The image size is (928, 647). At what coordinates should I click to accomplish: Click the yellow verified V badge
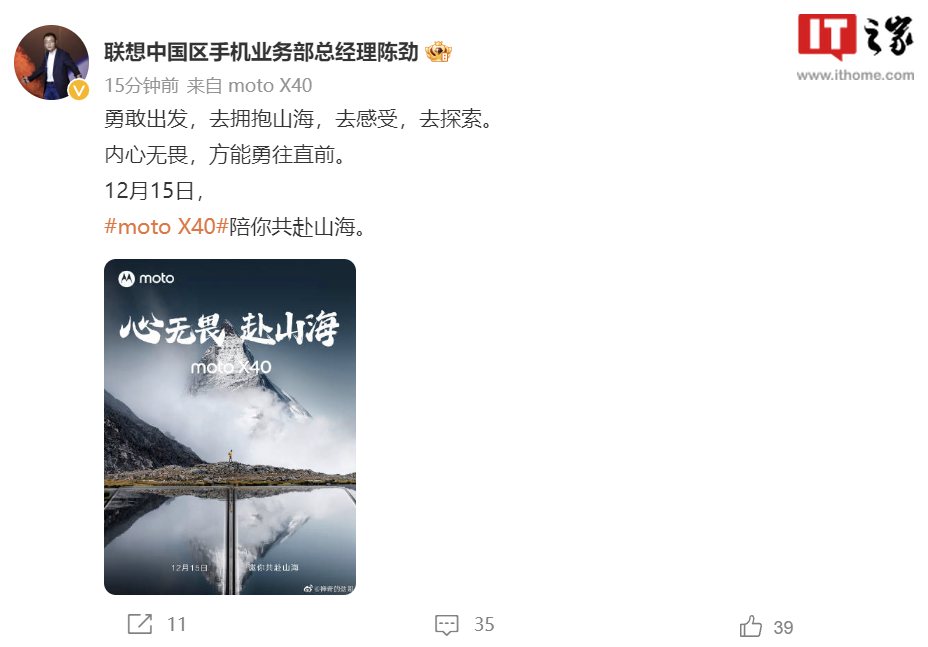click(x=79, y=89)
